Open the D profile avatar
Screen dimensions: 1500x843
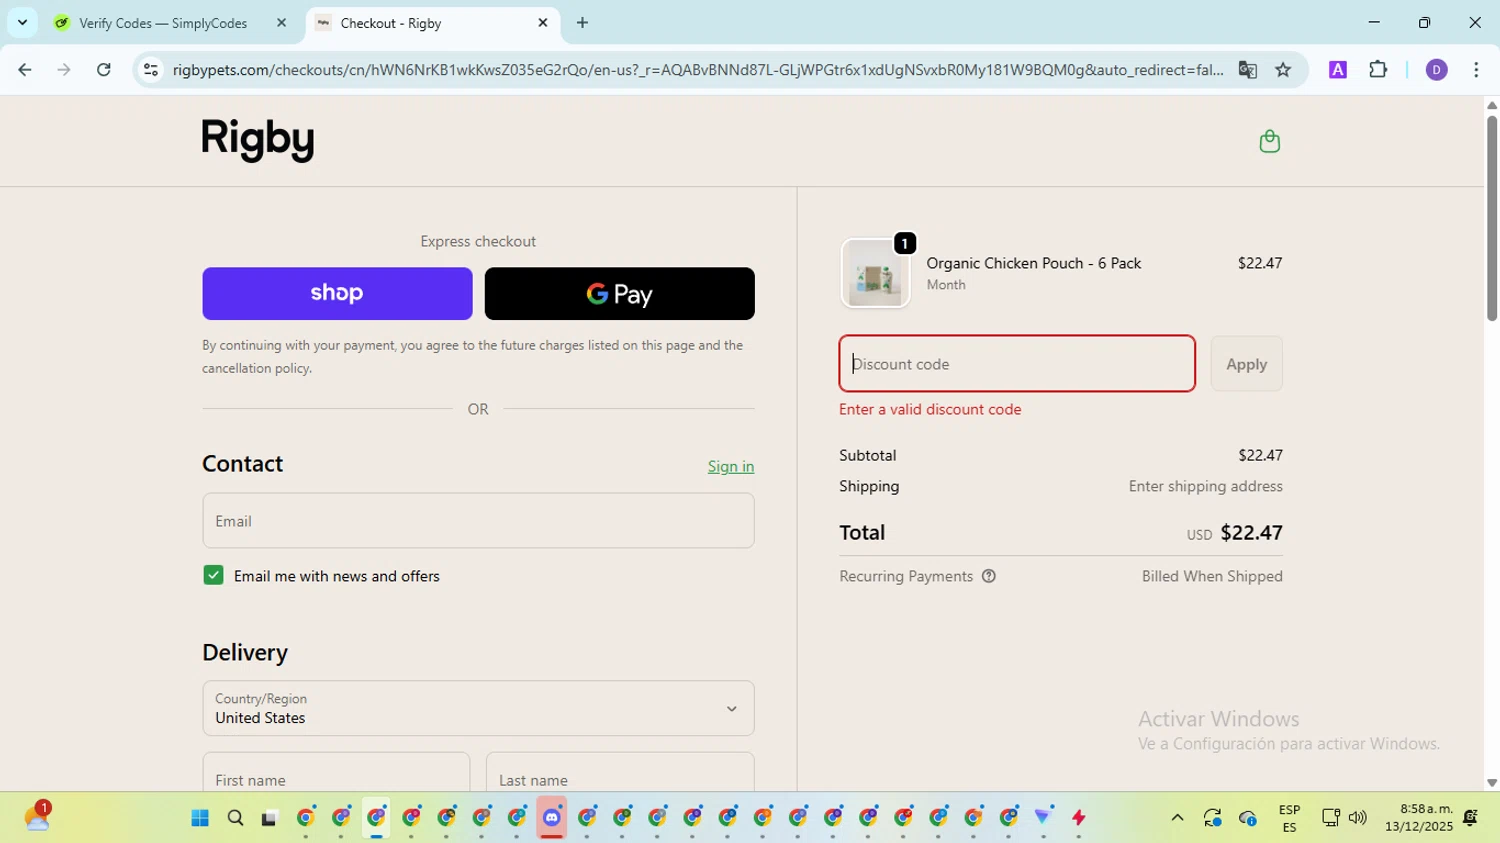click(1436, 70)
